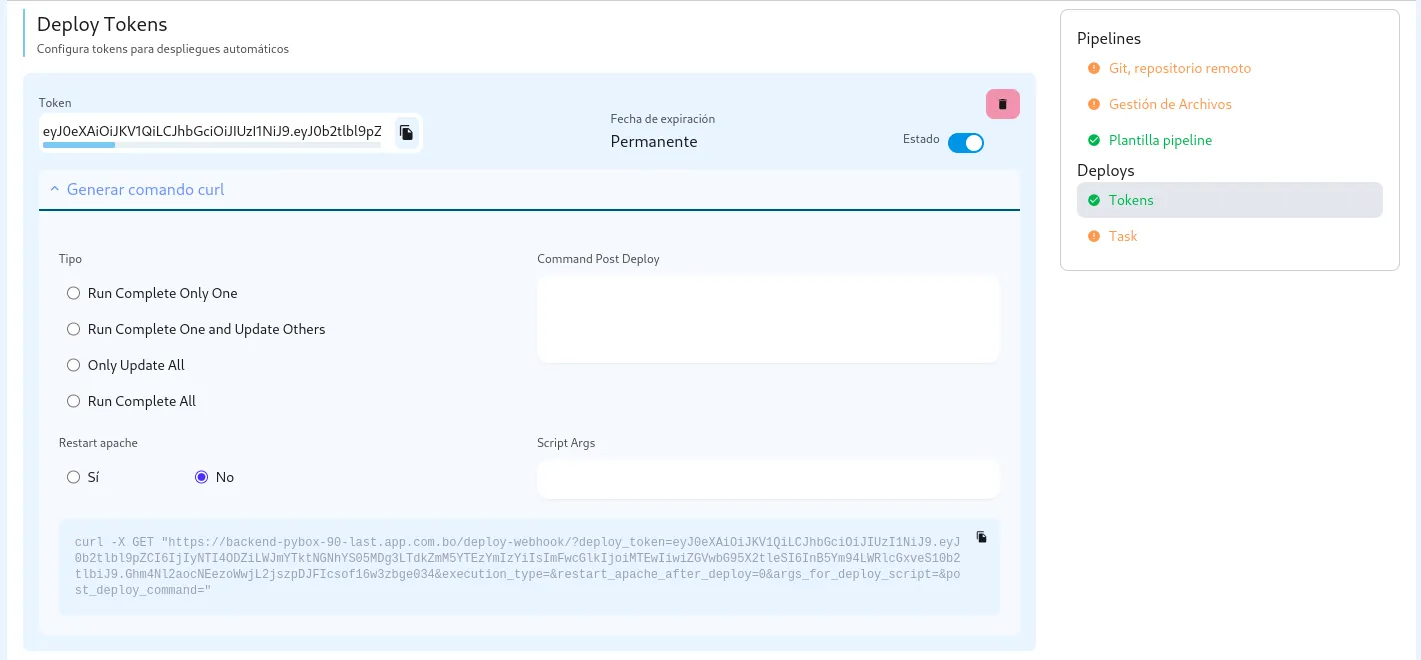Focus the Command Post Deploy text area
The height and width of the screenshot is (660, 1421).
(x=768, y=319)
